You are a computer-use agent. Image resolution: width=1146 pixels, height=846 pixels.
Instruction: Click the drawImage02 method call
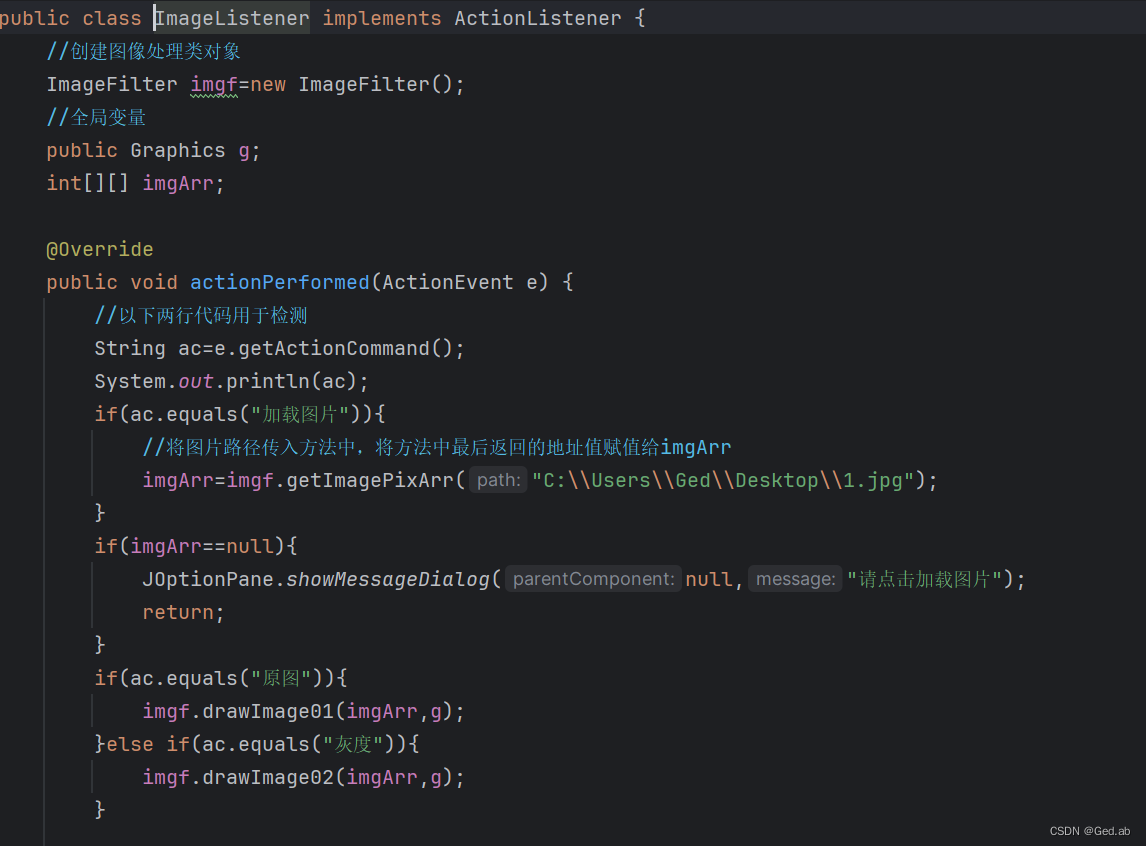pyautogui.click(x=267, y=777)
